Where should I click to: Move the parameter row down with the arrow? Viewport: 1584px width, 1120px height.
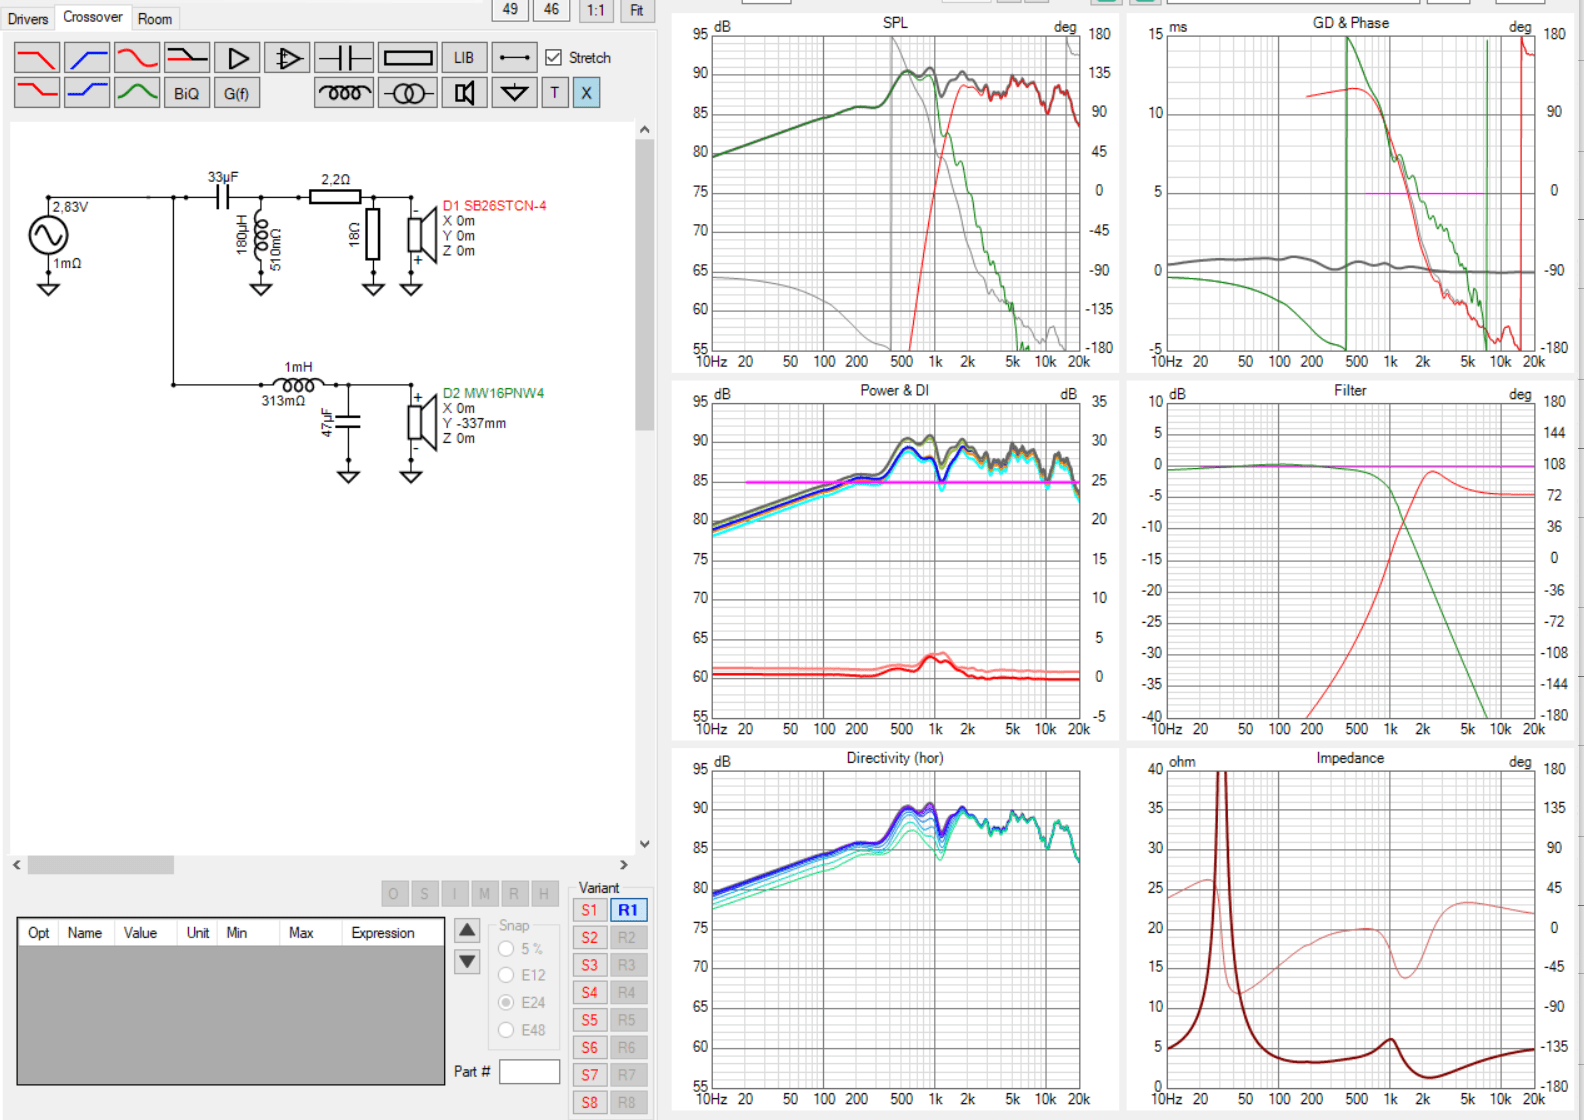[x=467, y=962]
